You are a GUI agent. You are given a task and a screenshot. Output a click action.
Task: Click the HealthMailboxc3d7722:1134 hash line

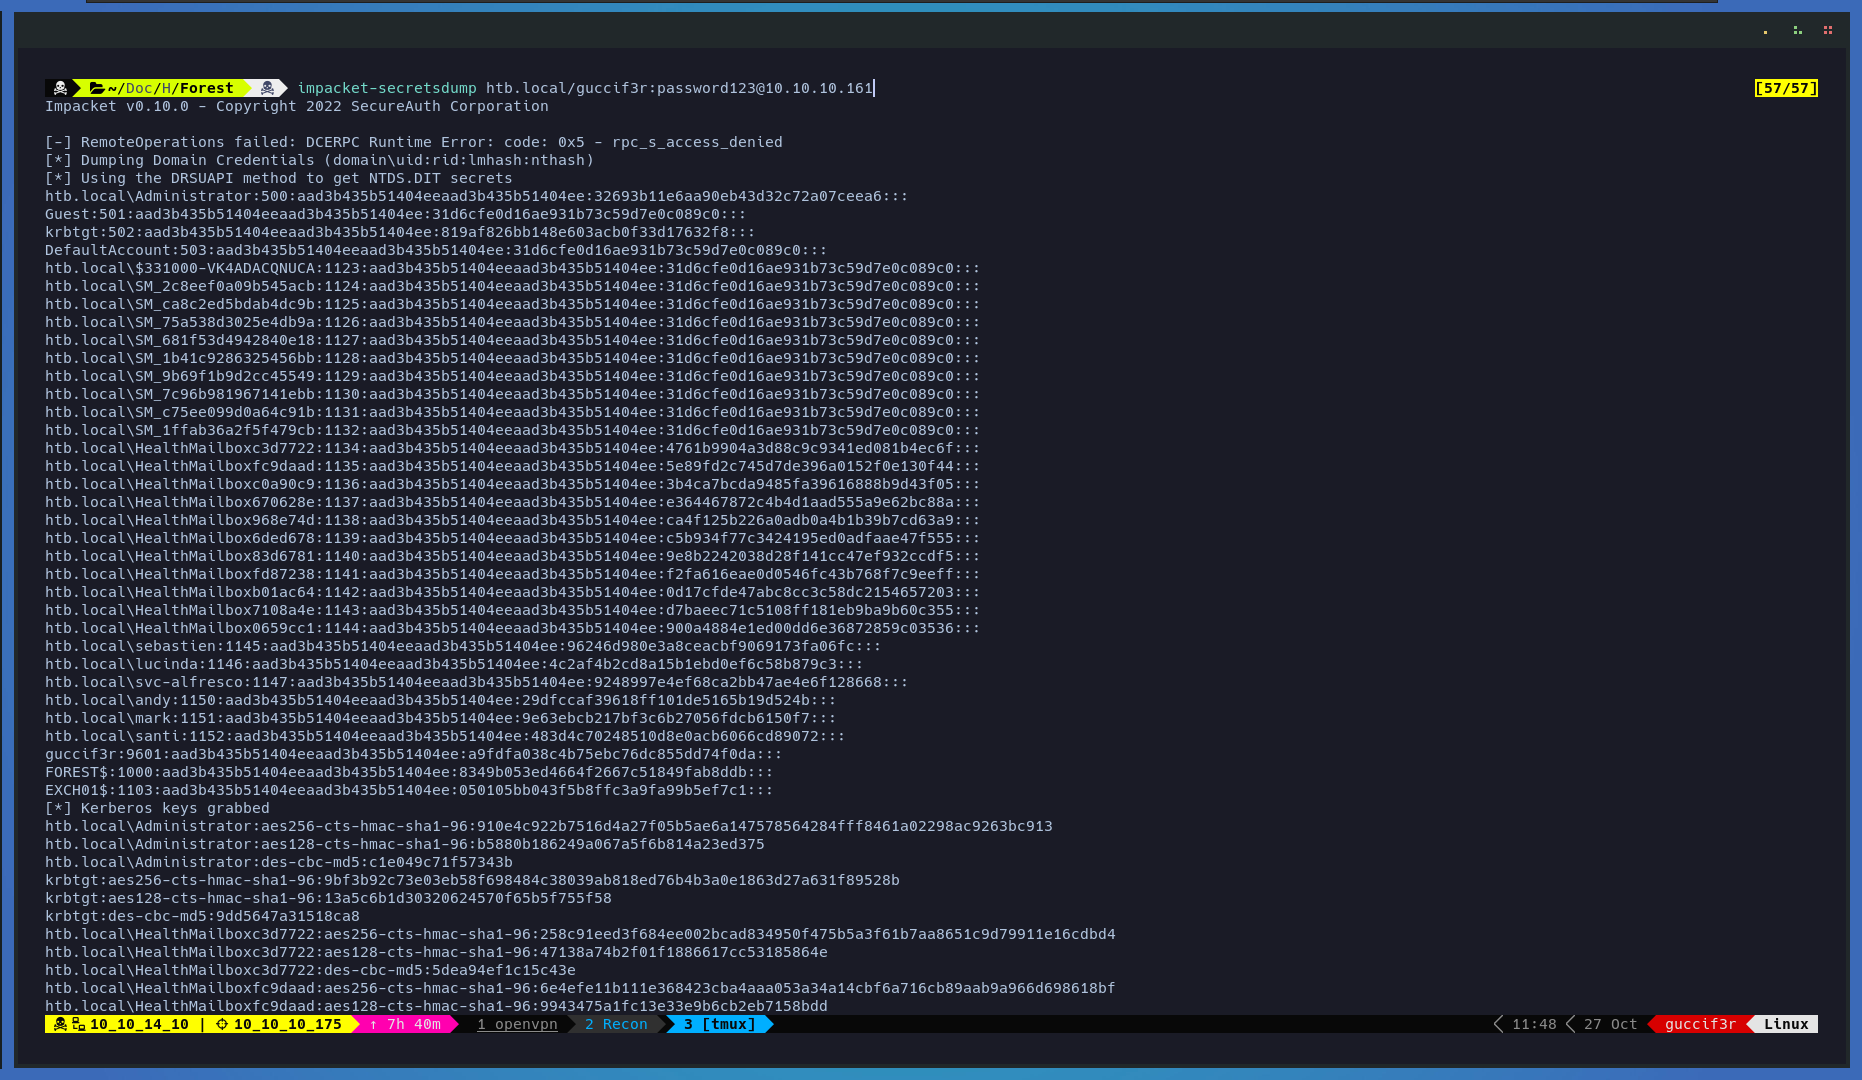pyautogui.click(x=513, y=448)
